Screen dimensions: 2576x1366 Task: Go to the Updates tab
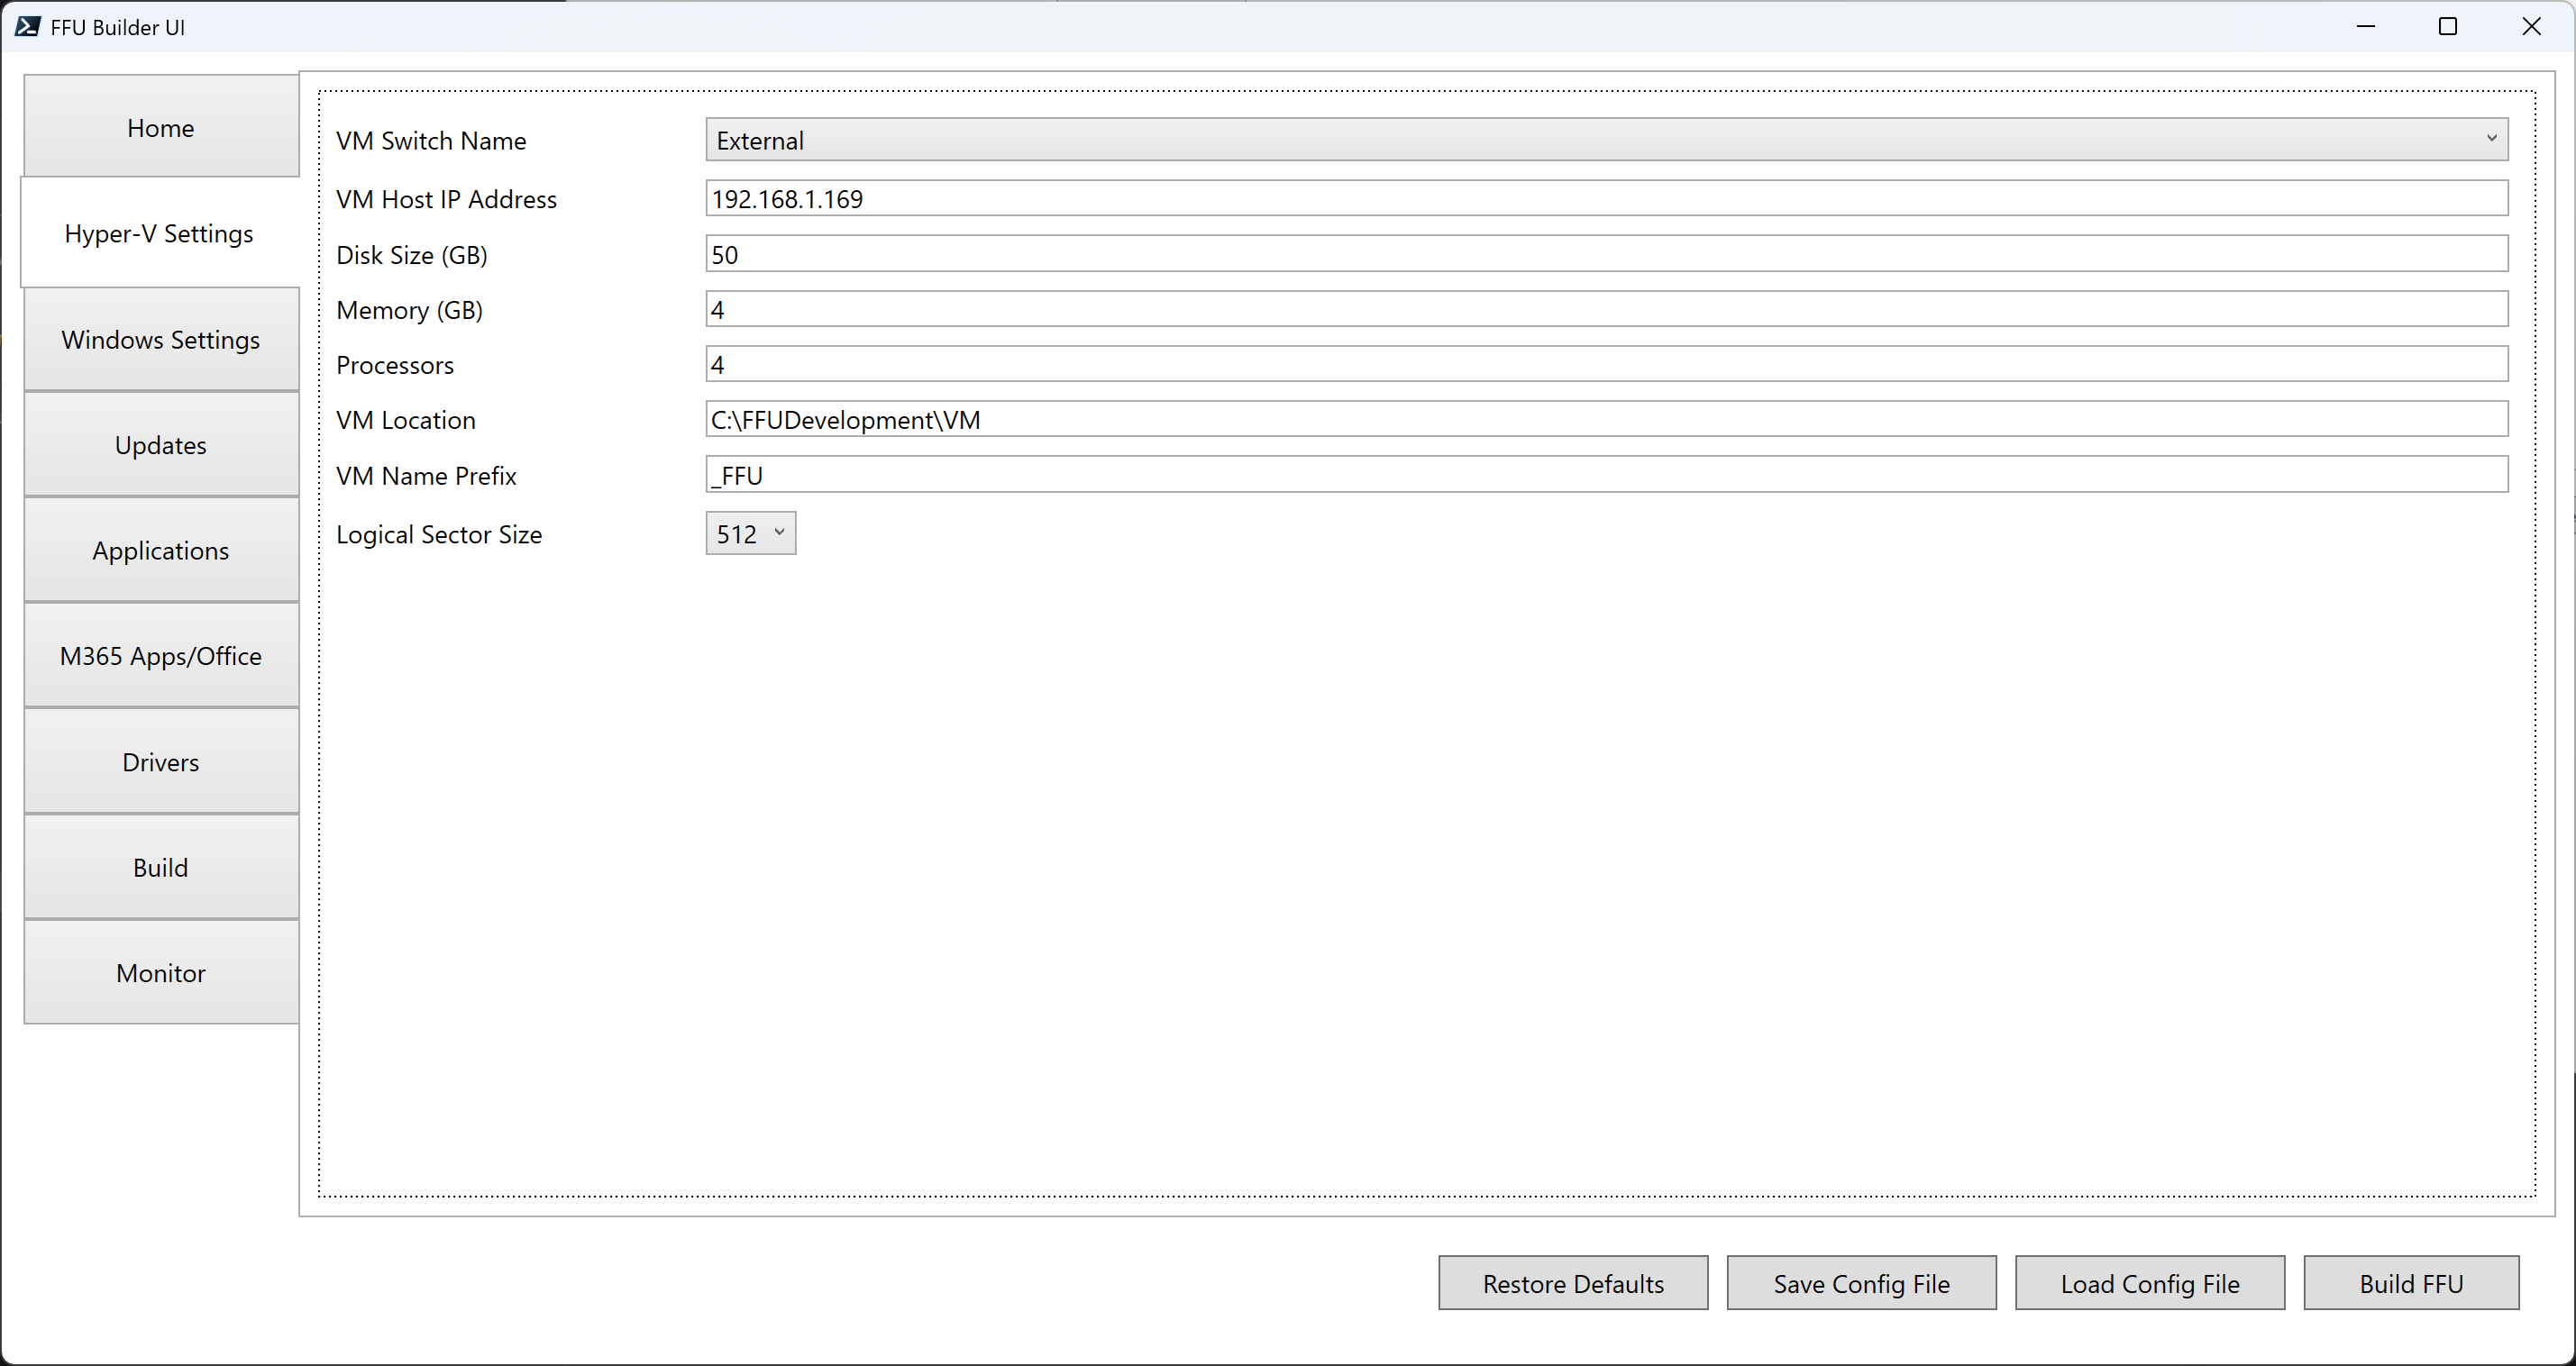coord(161,445)
